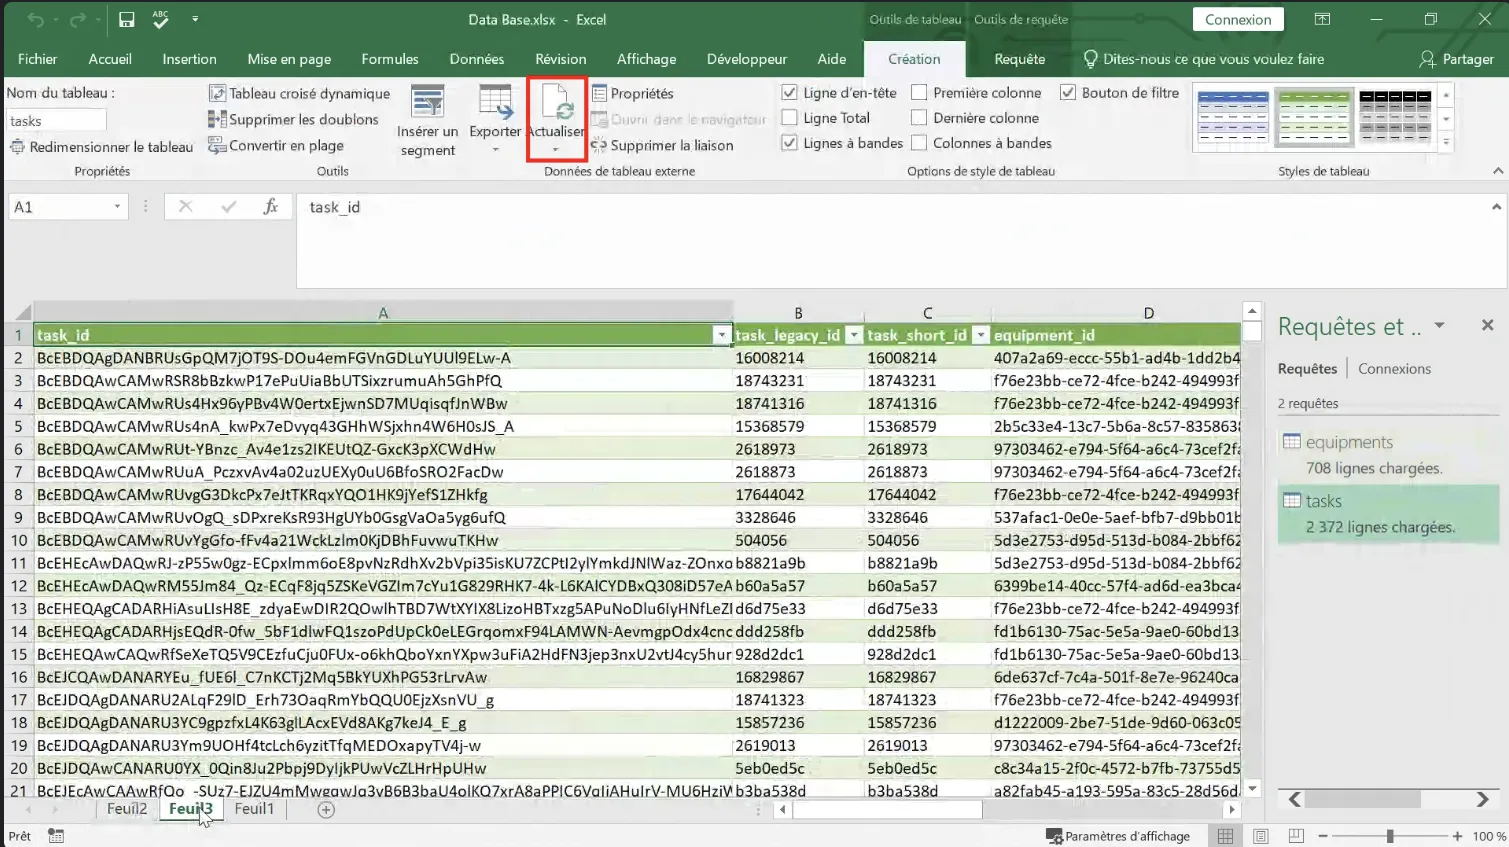Select the equipments query in the pane
This screenshot has width=1509, height=847.
coord(1388,455)
